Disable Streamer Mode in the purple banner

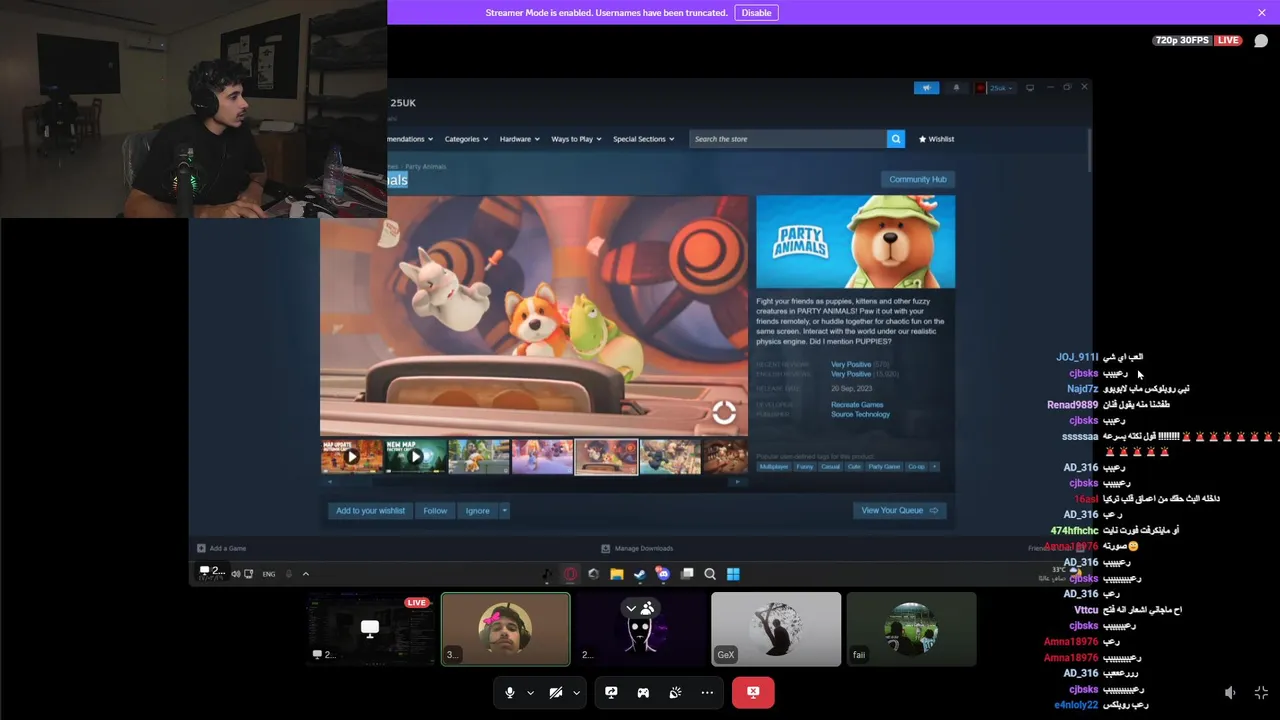(x=756, y=12)
